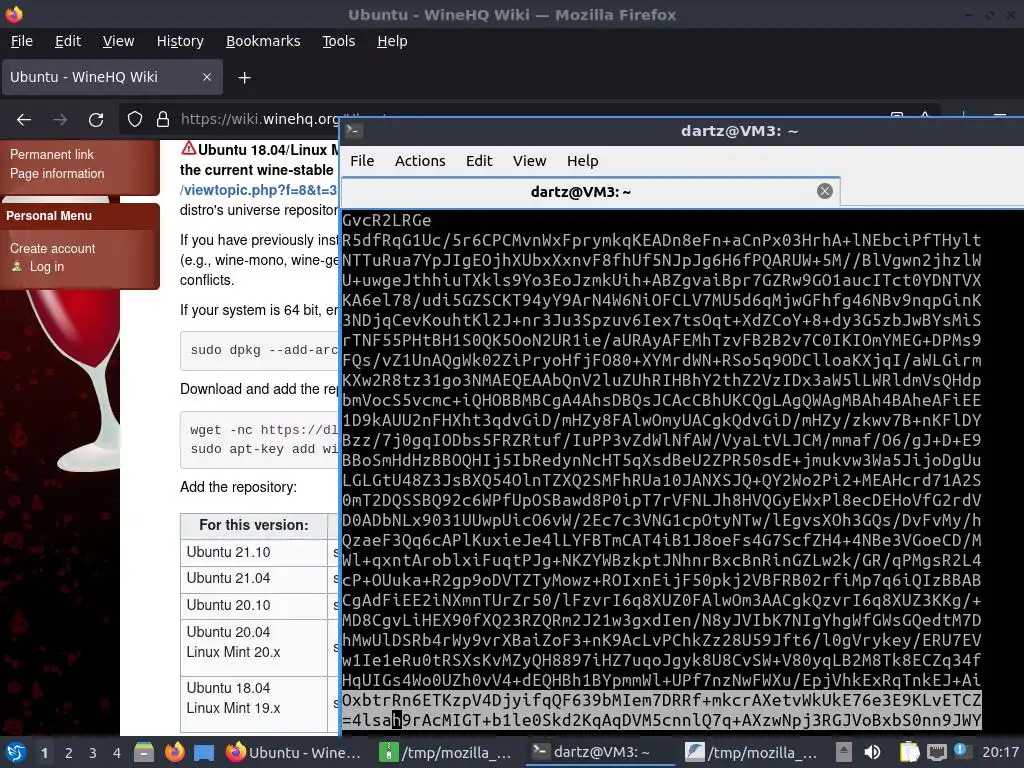Open the tracking protection shield icon
Viewport: 1024px width, 768px height.
(135, 120)
